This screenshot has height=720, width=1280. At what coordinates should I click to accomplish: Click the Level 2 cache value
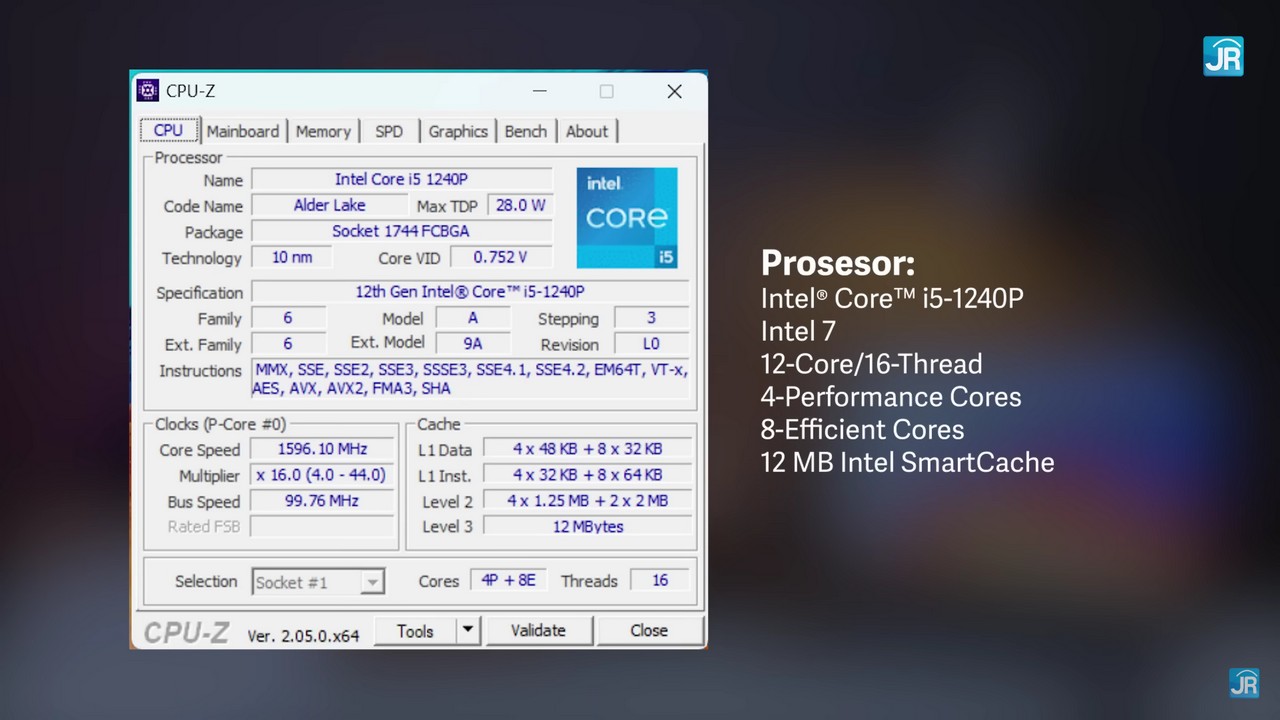(588, 501)
